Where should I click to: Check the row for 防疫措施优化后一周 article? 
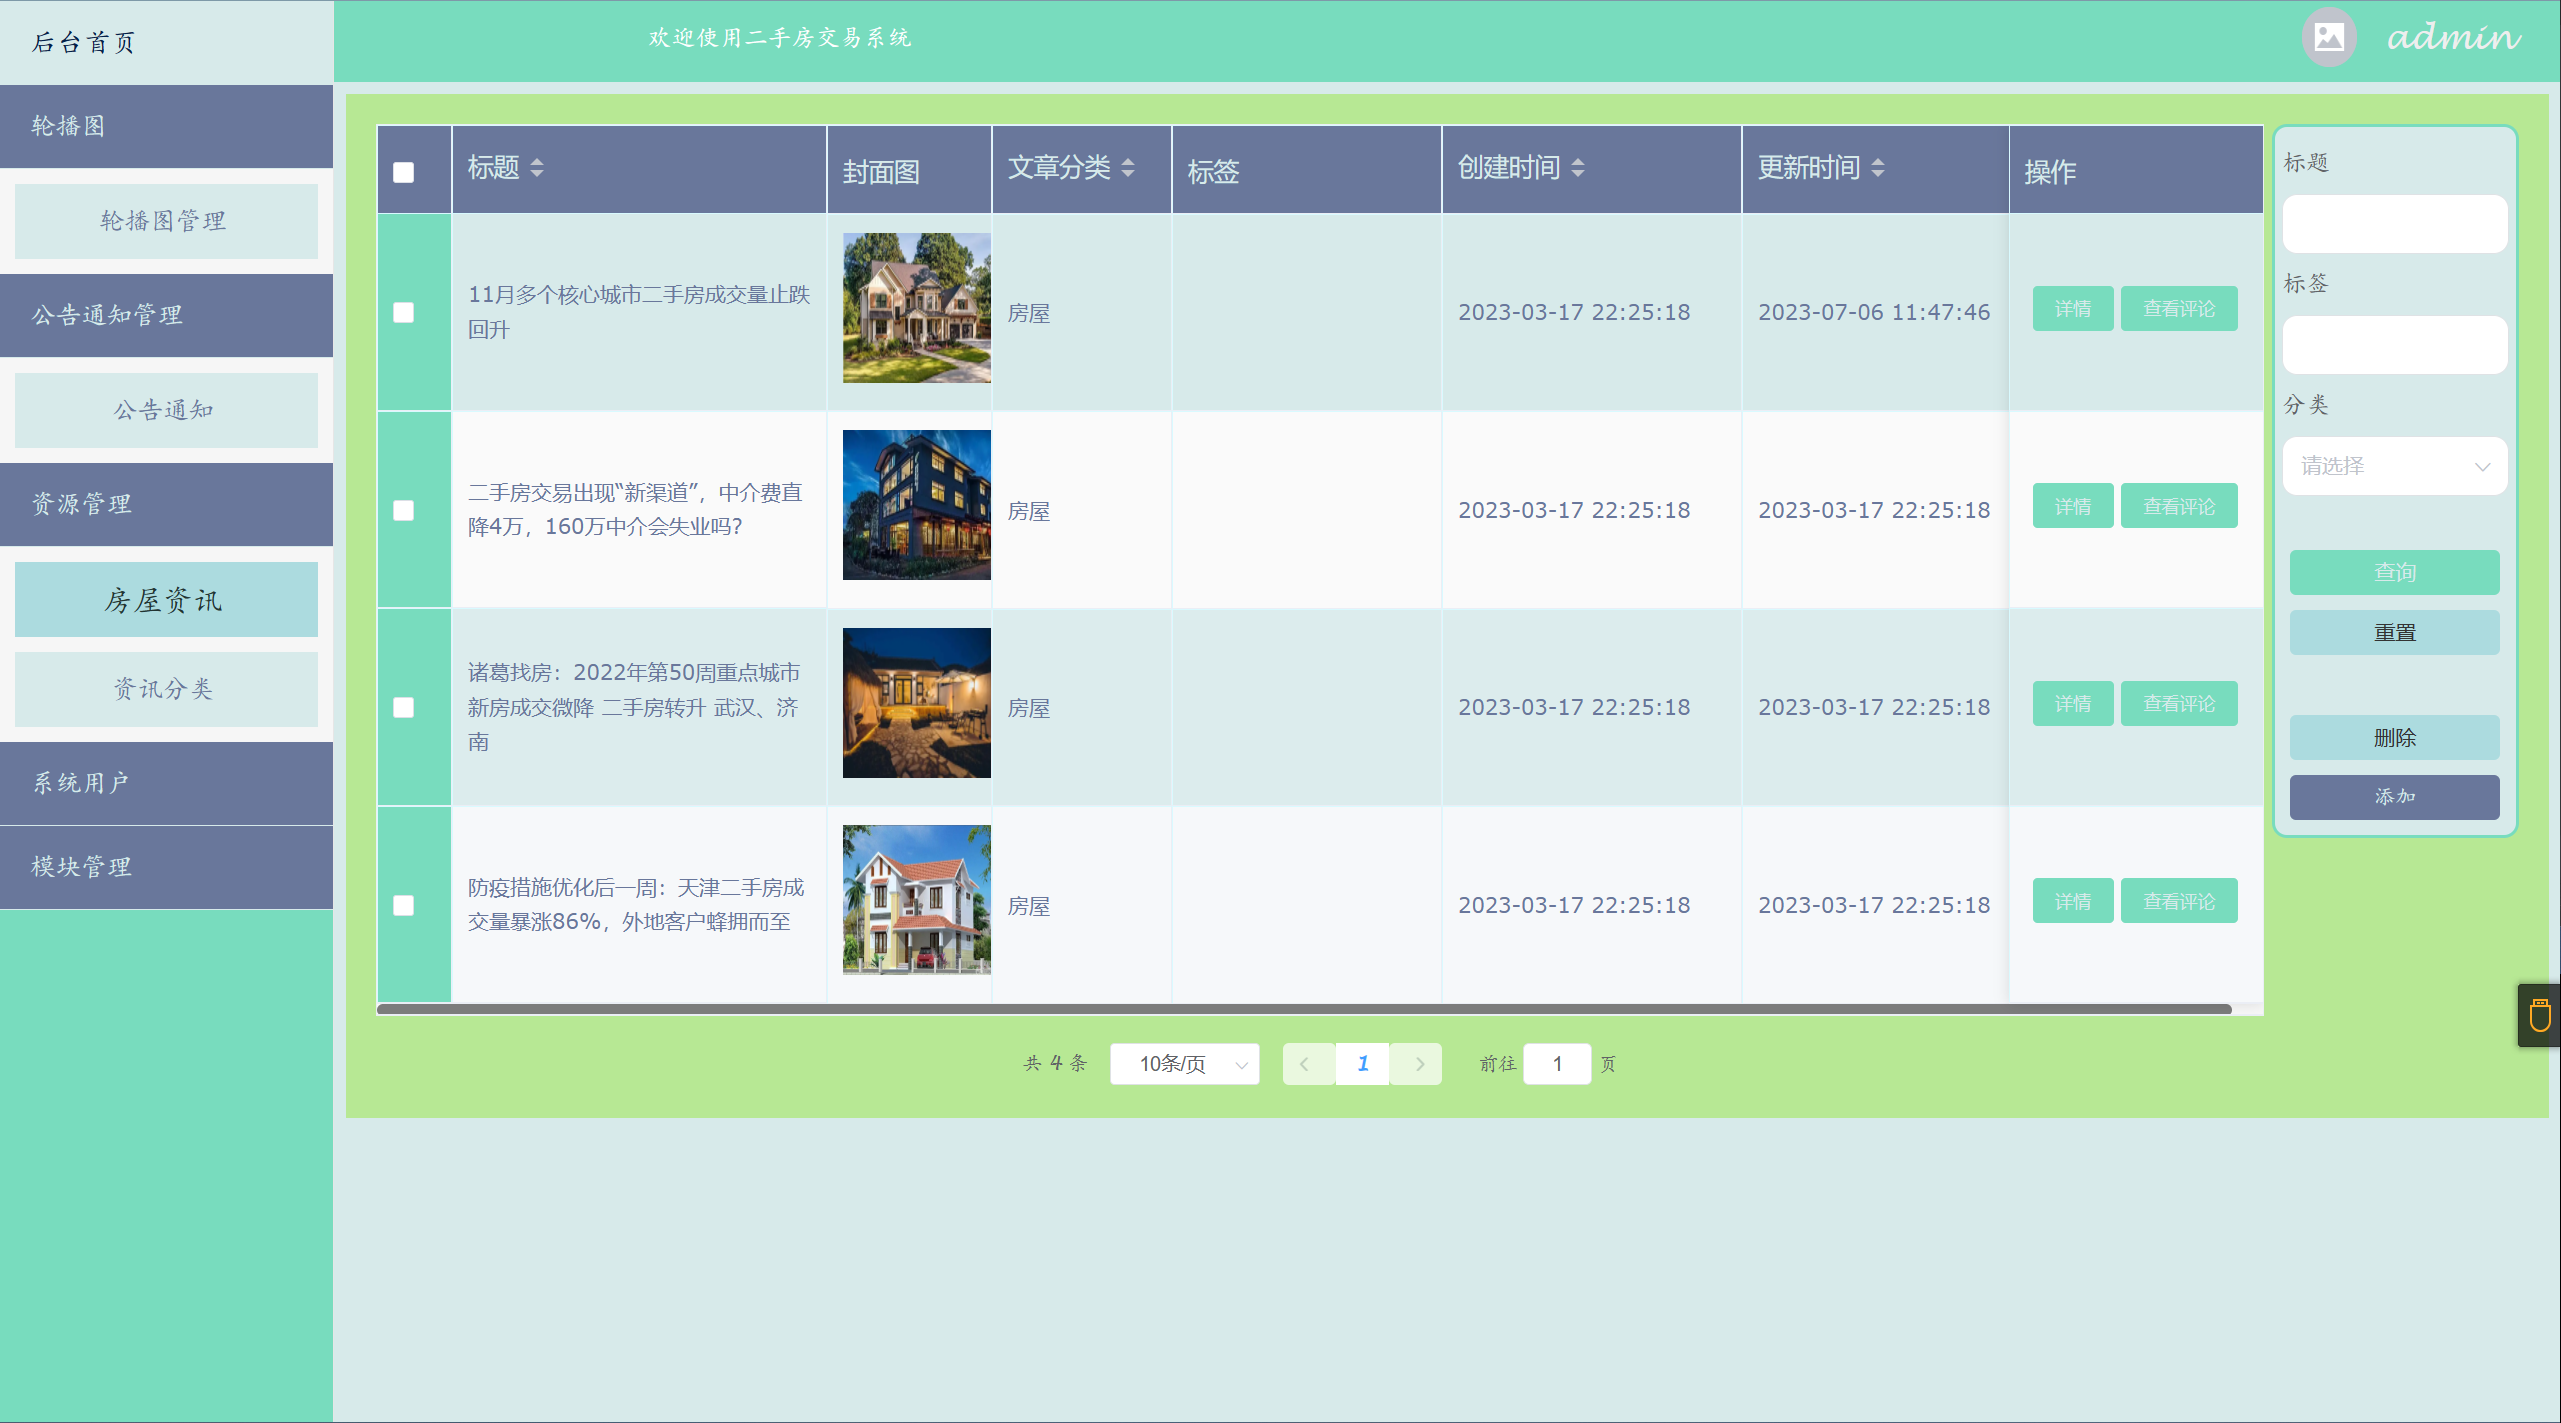pyautogui.click(x=404, y=906)
